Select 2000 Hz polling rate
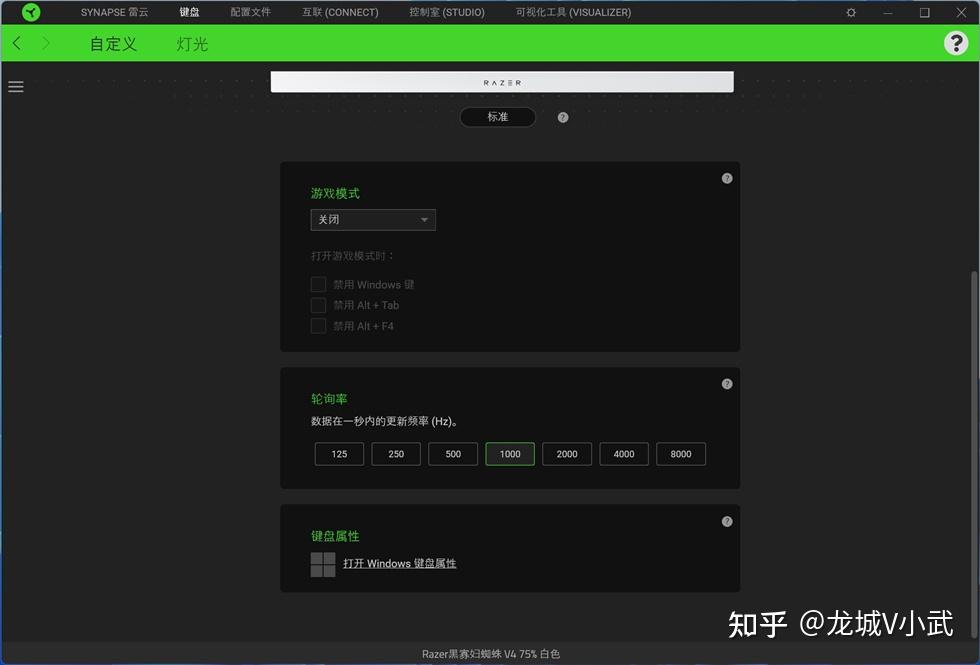 click(x=567, y=454)
